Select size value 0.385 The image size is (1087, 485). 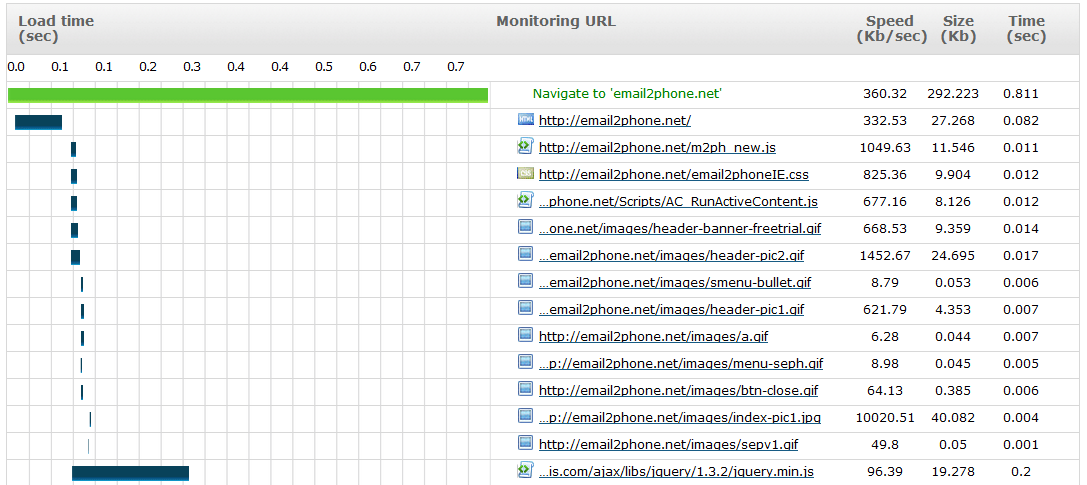[x=953, y=391]
